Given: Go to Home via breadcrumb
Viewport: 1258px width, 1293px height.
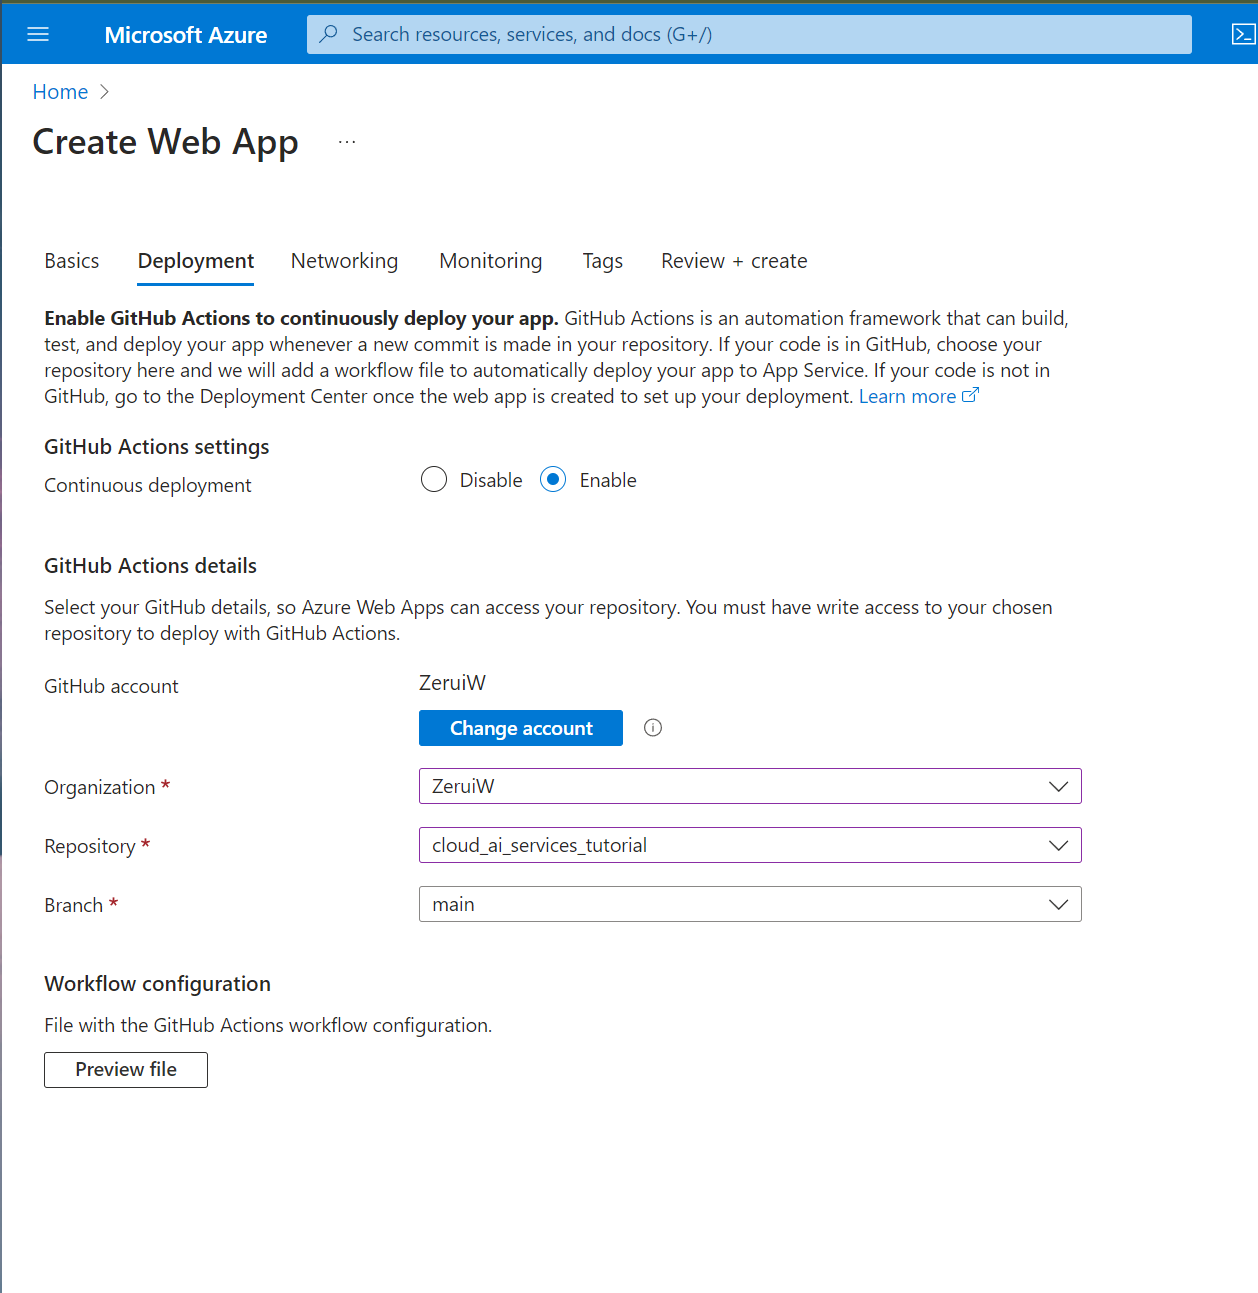Looking at the screenshot, I should click(60, 92).
